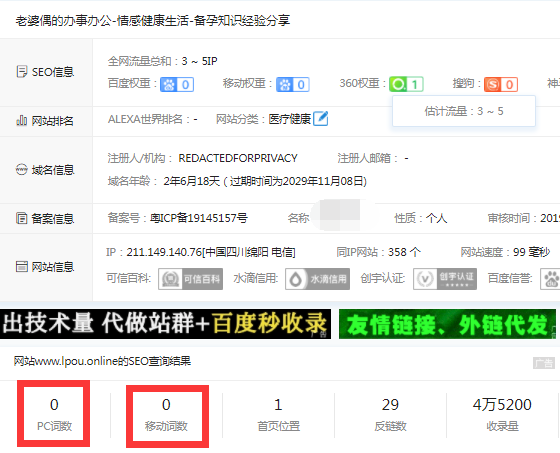Open the 代做站群 百度秒收录 ad banner

click(165, 324)
